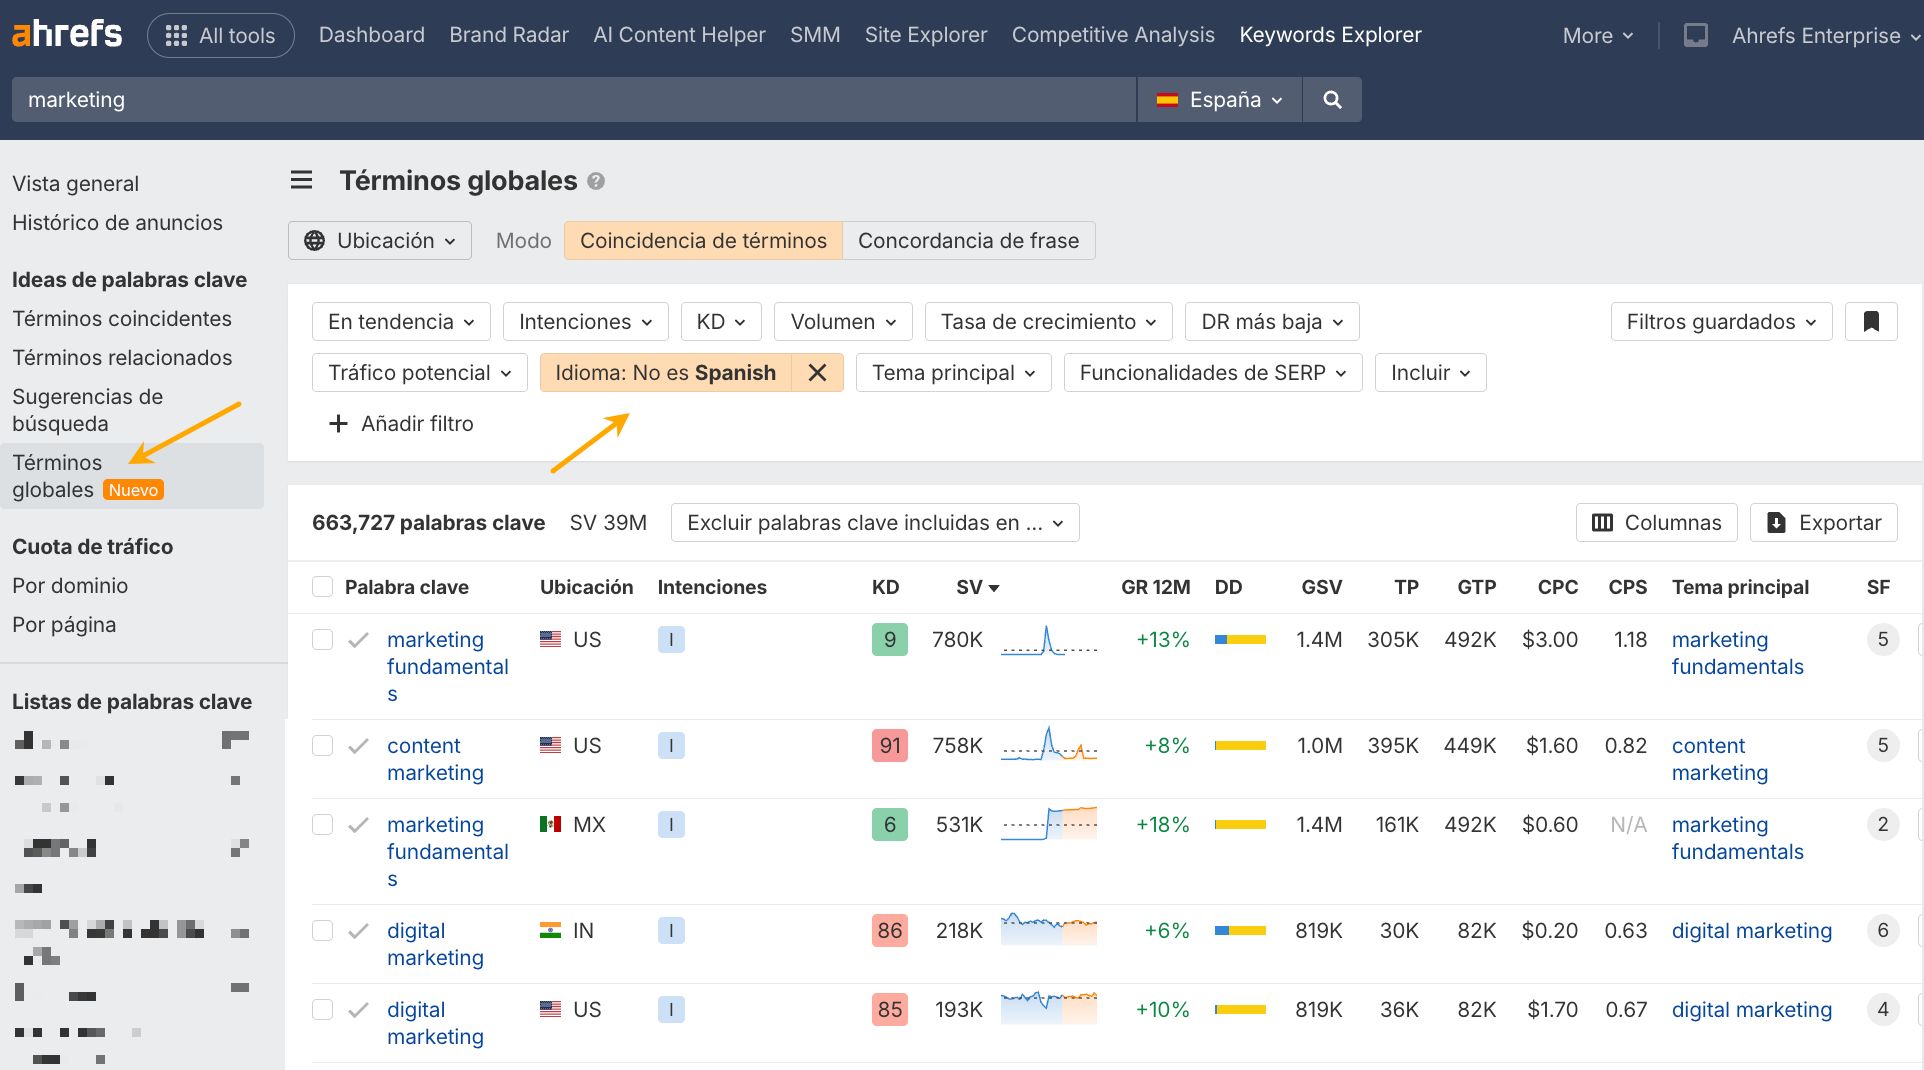Screen dimensions: 1924x1070
Task: Click the monitor icon in top bar
Action: 1695,36
